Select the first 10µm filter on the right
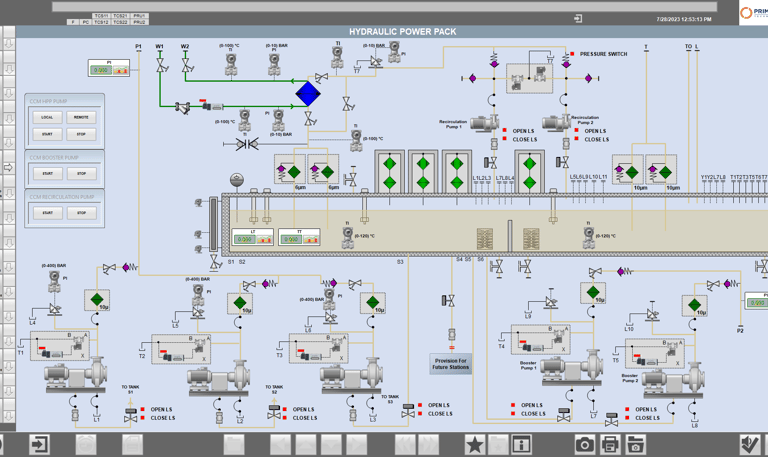This screenshot has height=457, width=768. click(628, 169)
